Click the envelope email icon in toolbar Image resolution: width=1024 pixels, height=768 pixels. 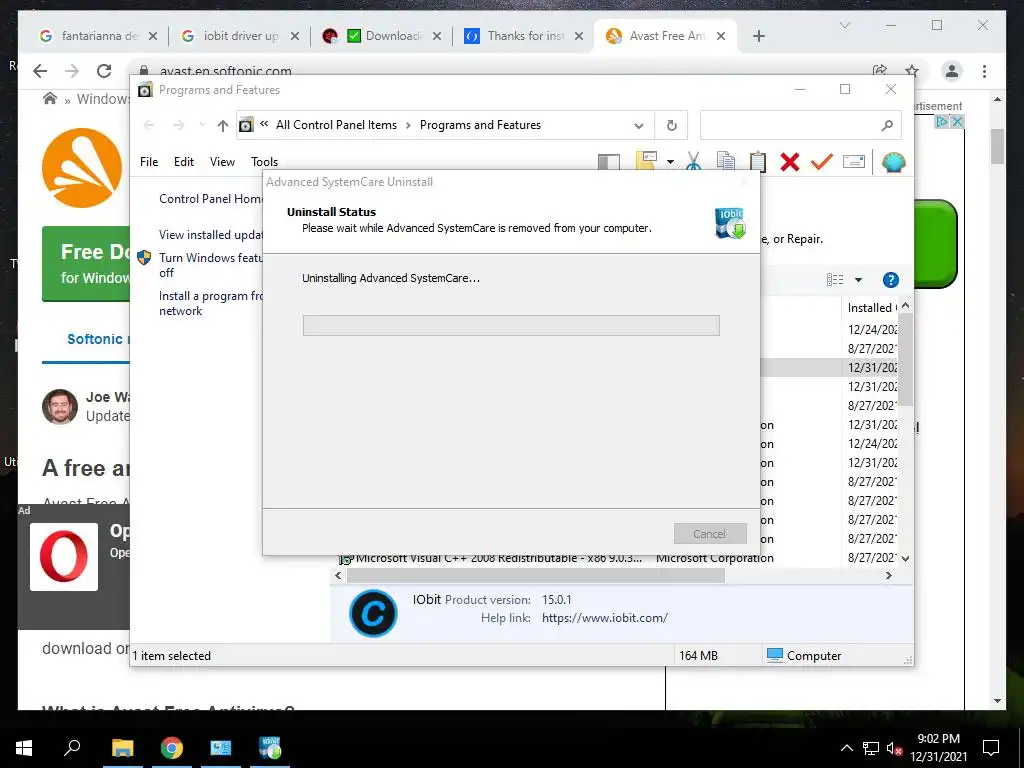854,161
